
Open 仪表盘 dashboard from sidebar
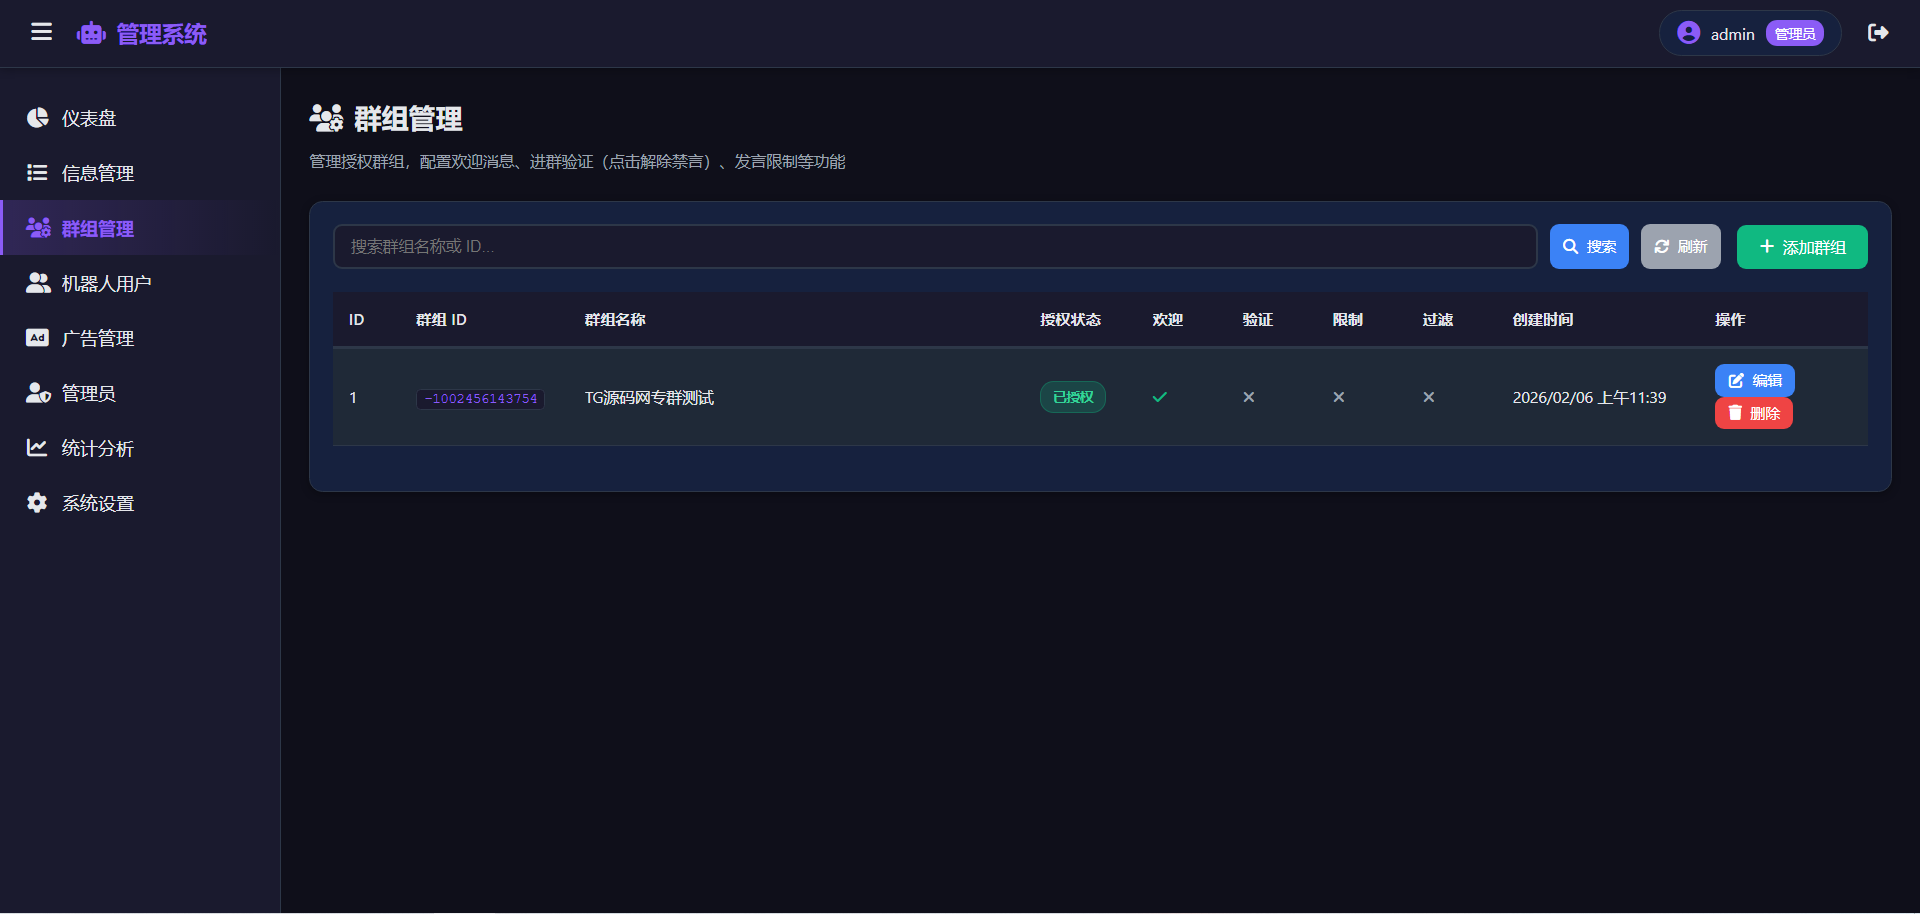click(89, 118)
